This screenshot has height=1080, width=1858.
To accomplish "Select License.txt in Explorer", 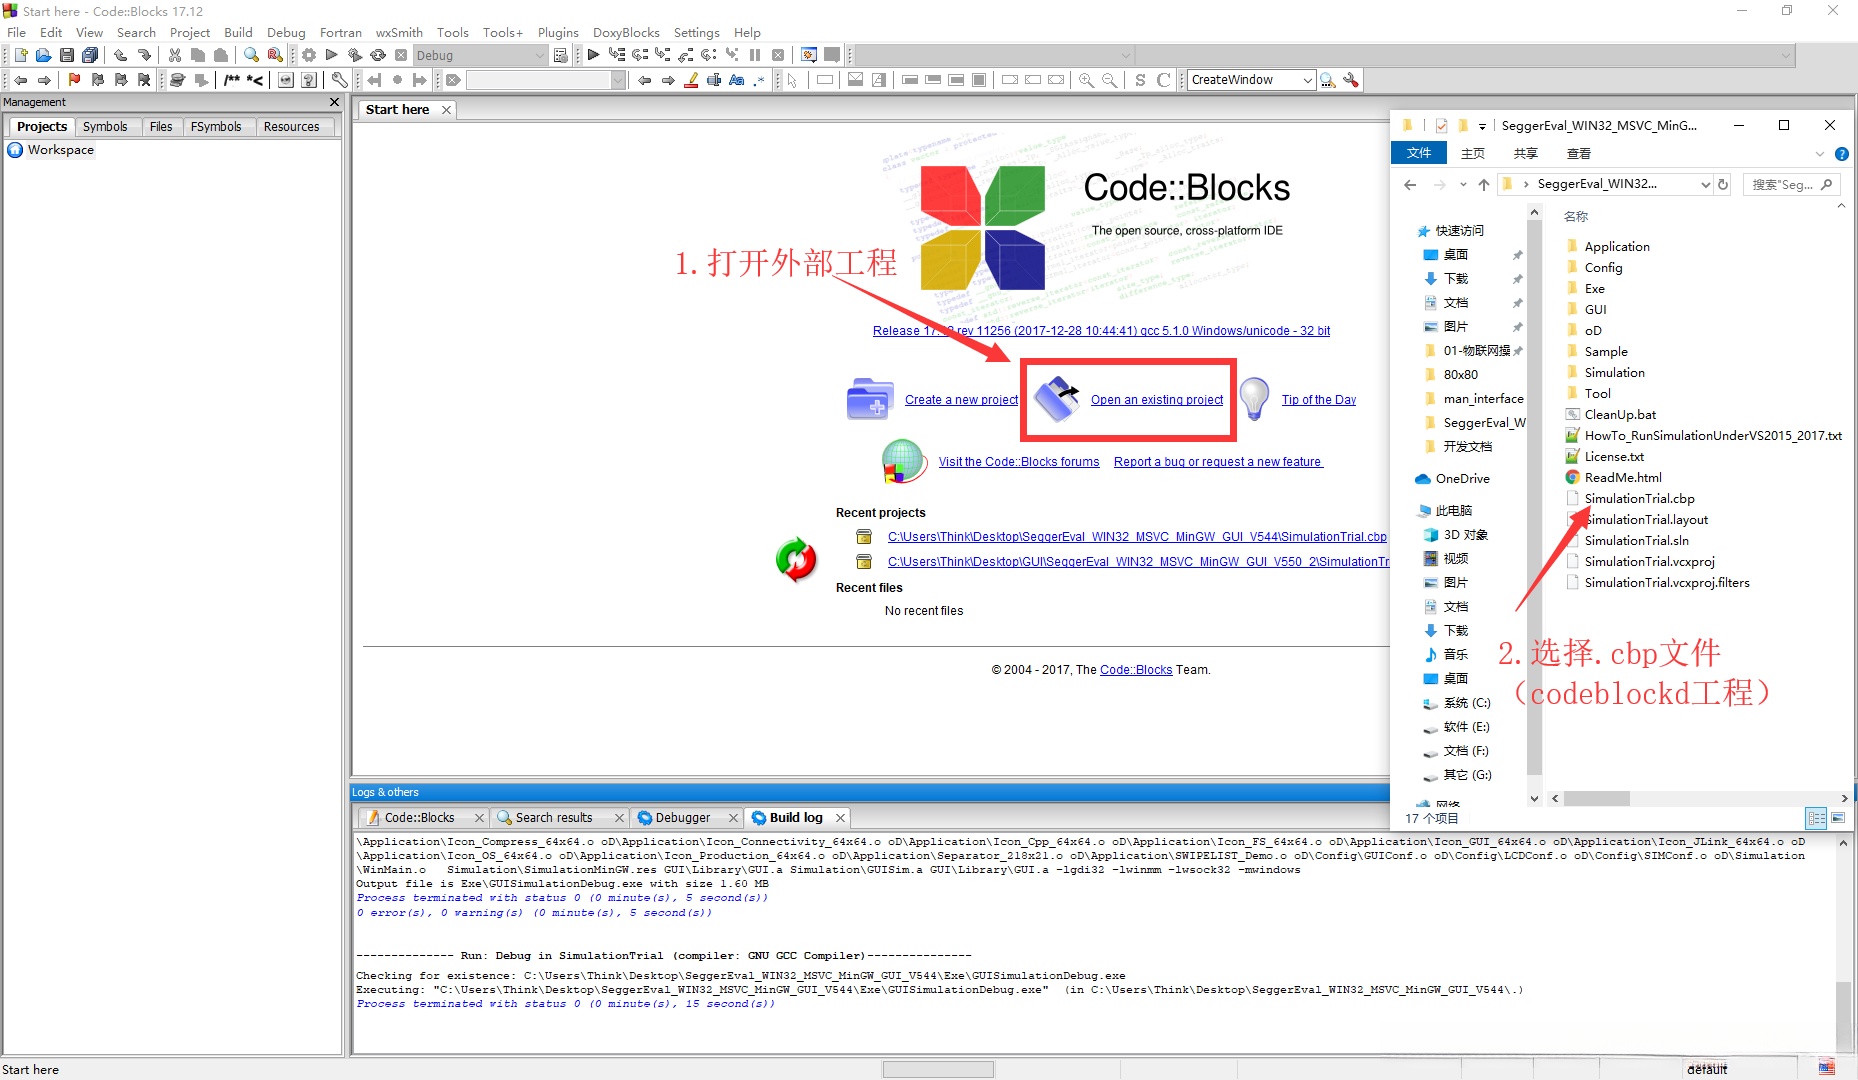I will click(1614, 456).
